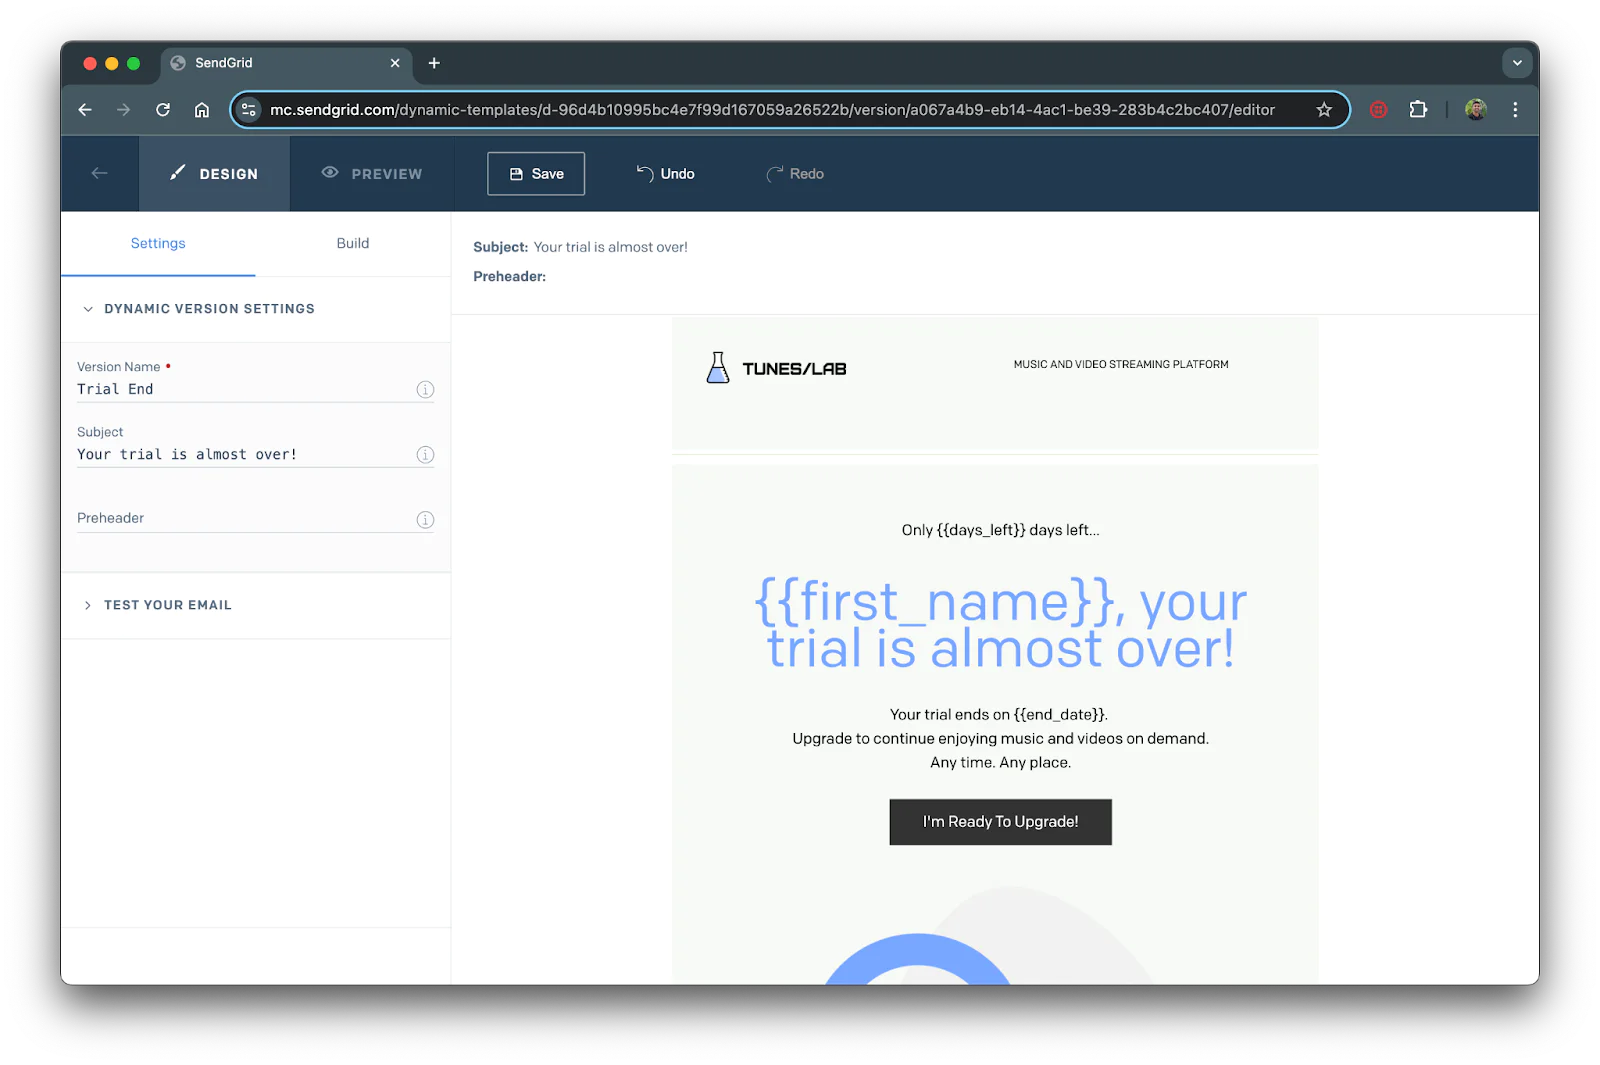Bookmark this page with the star icon

(x=1324, y=110)
